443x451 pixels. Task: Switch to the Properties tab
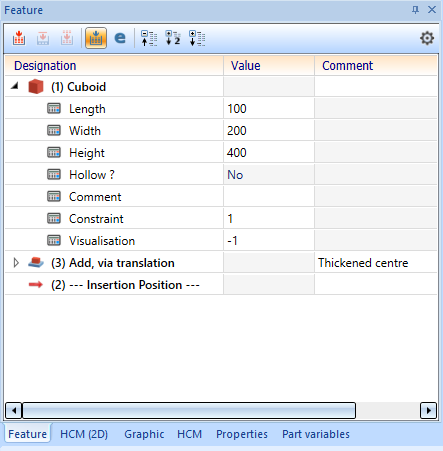click(242, 434)
